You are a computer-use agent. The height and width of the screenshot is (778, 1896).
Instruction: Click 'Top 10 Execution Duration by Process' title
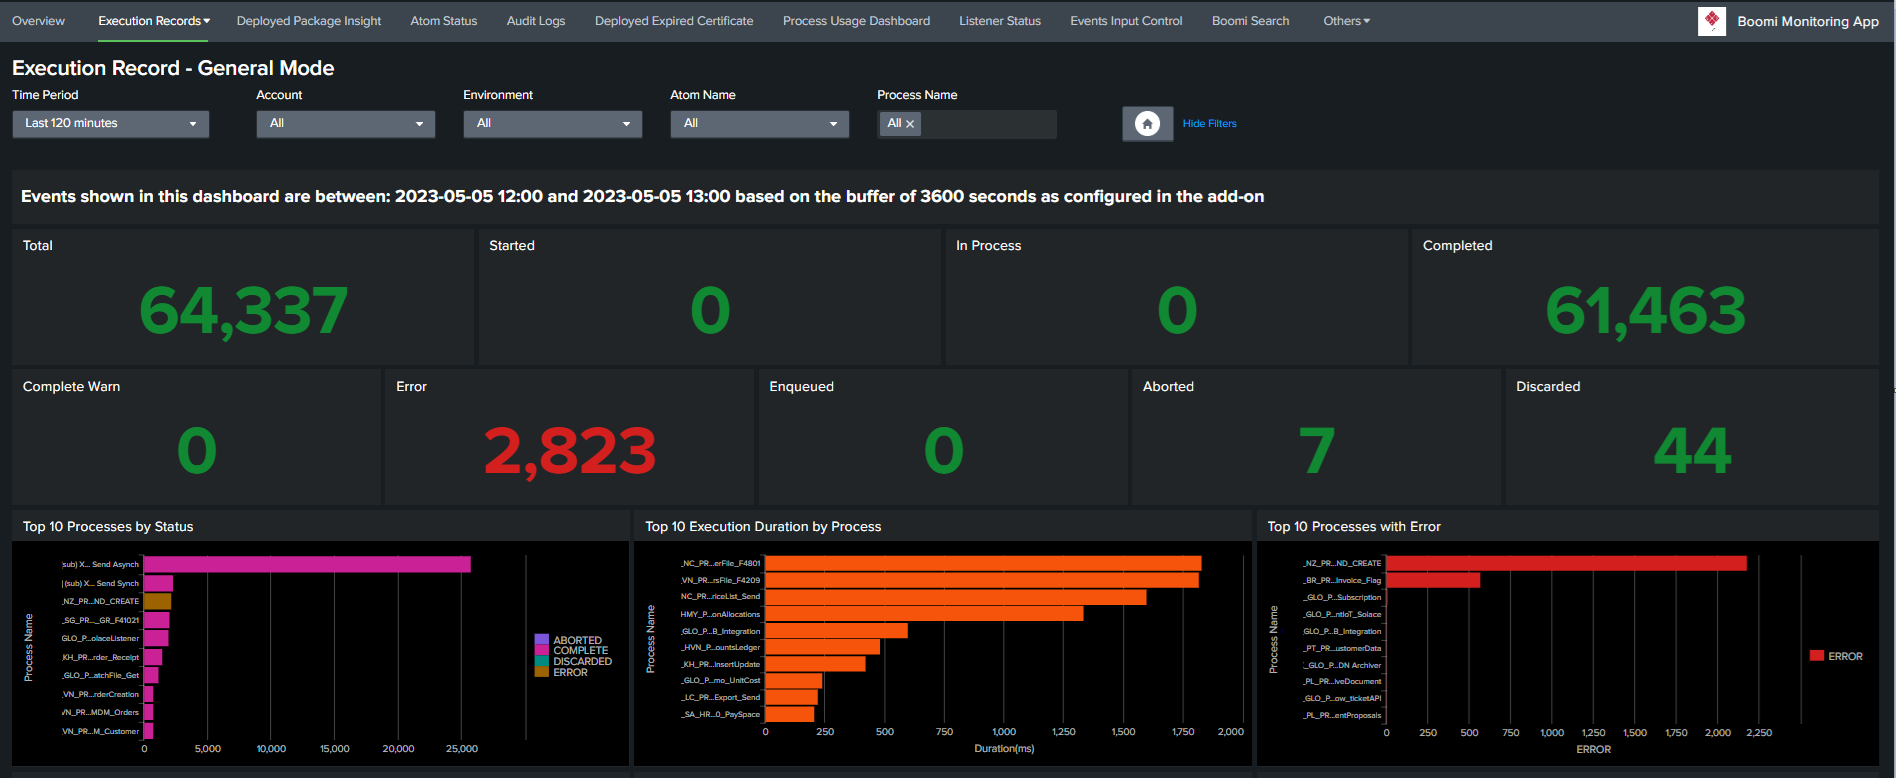coord(763,527)
